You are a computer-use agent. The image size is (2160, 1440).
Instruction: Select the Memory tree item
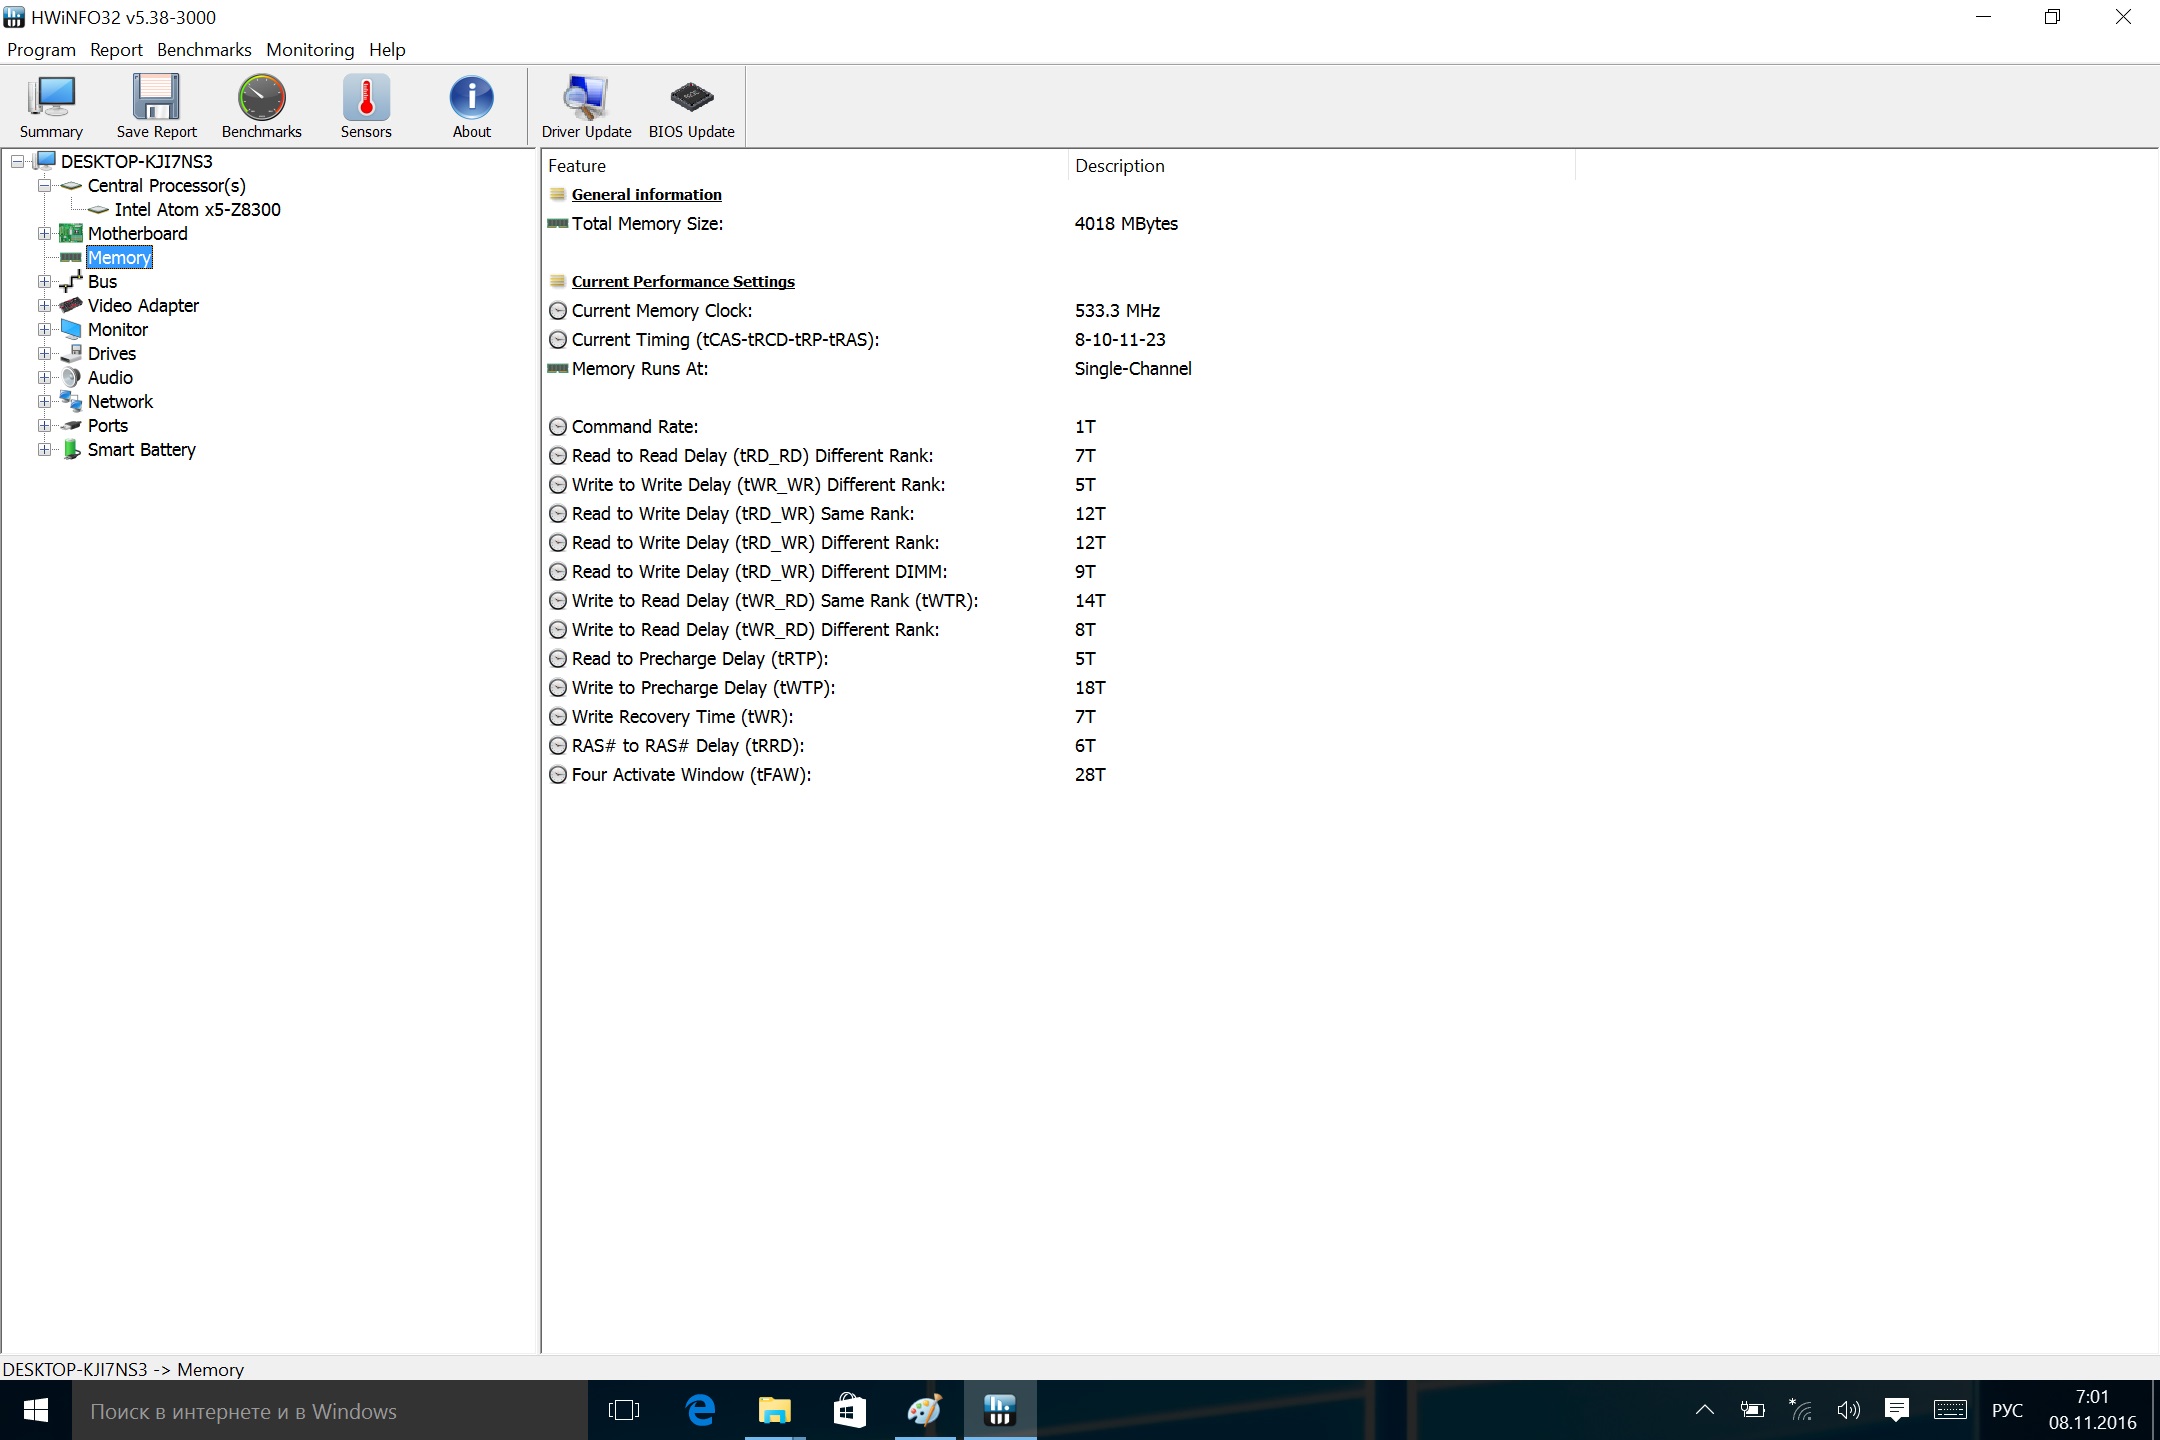pos(119,257)
